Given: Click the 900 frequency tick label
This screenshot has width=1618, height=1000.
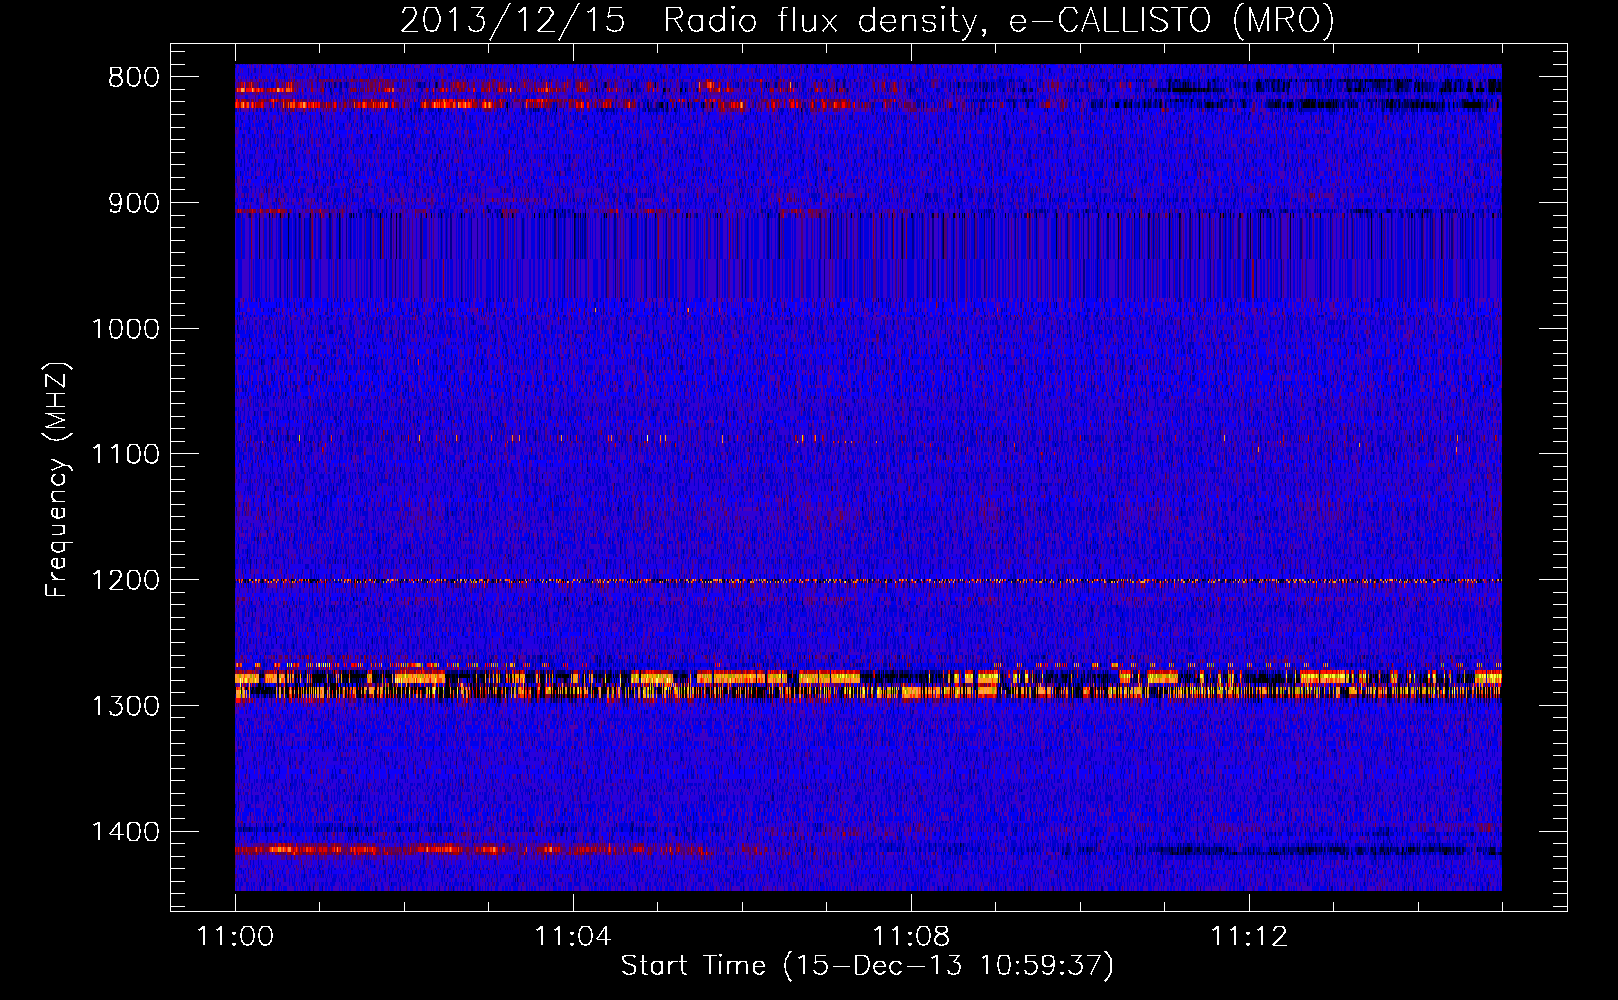Looking at the screenshot, I should (x=133, y=204).
